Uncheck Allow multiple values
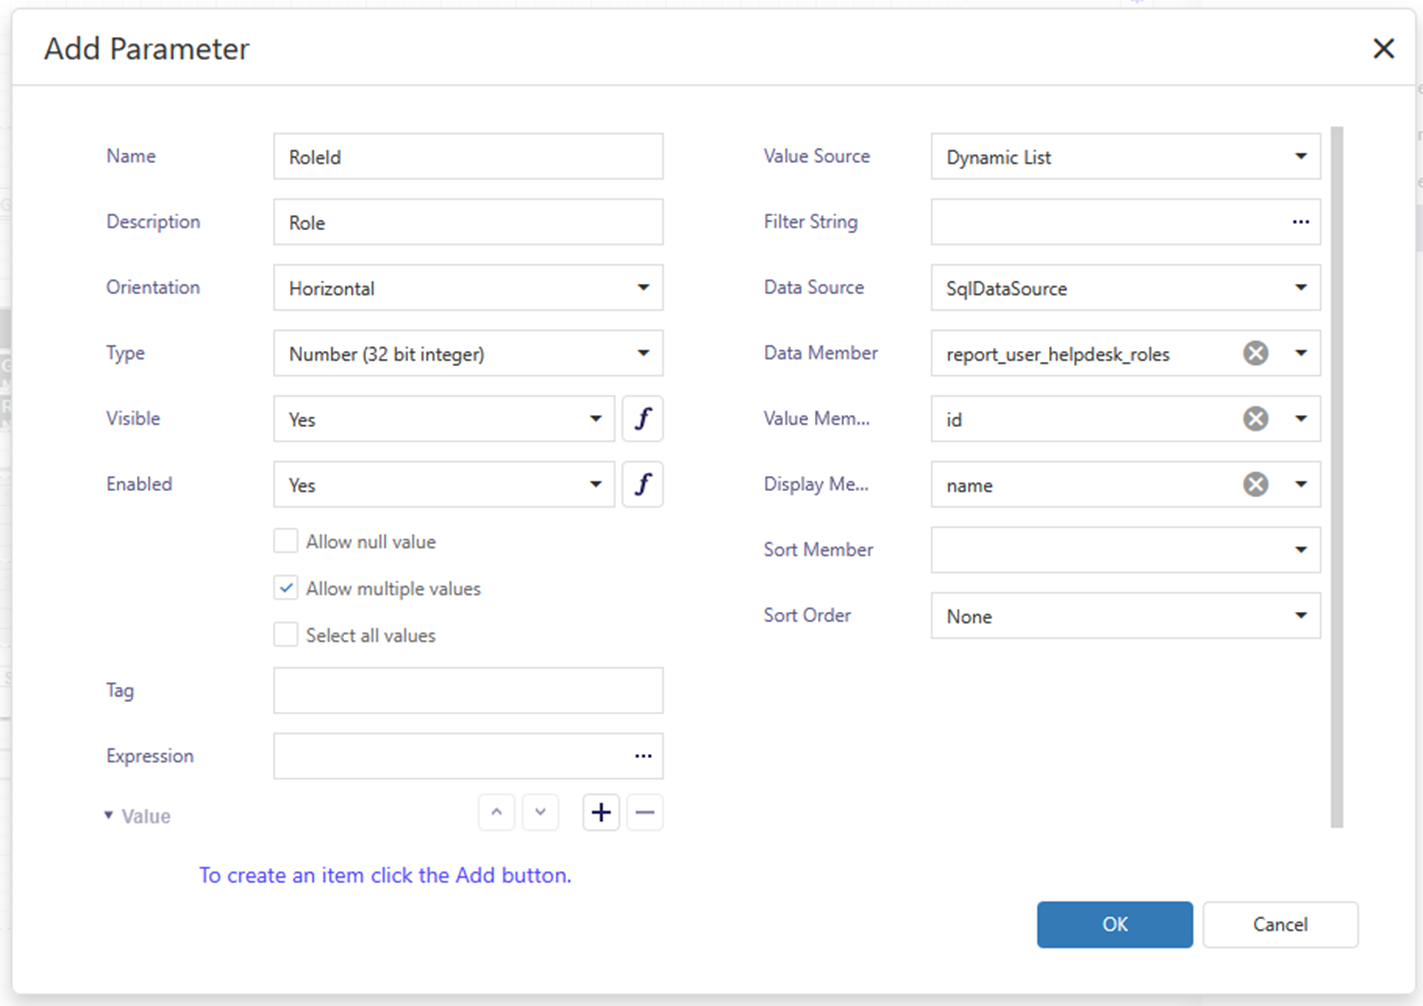The width and height of the screenshot is (1423, 1006). (x=286, y=589)
